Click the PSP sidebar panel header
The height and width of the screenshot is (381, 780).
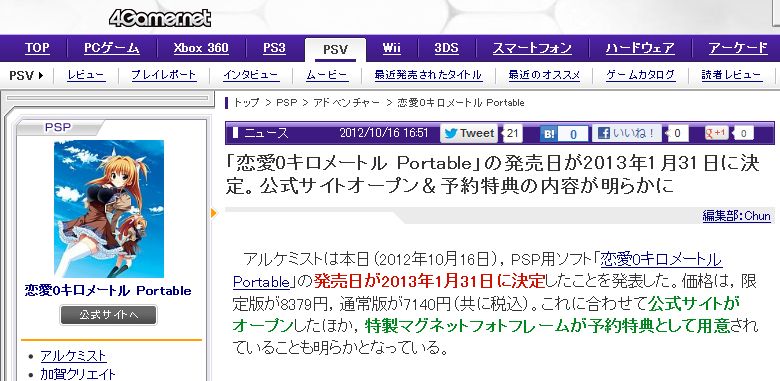click(58, 127)
